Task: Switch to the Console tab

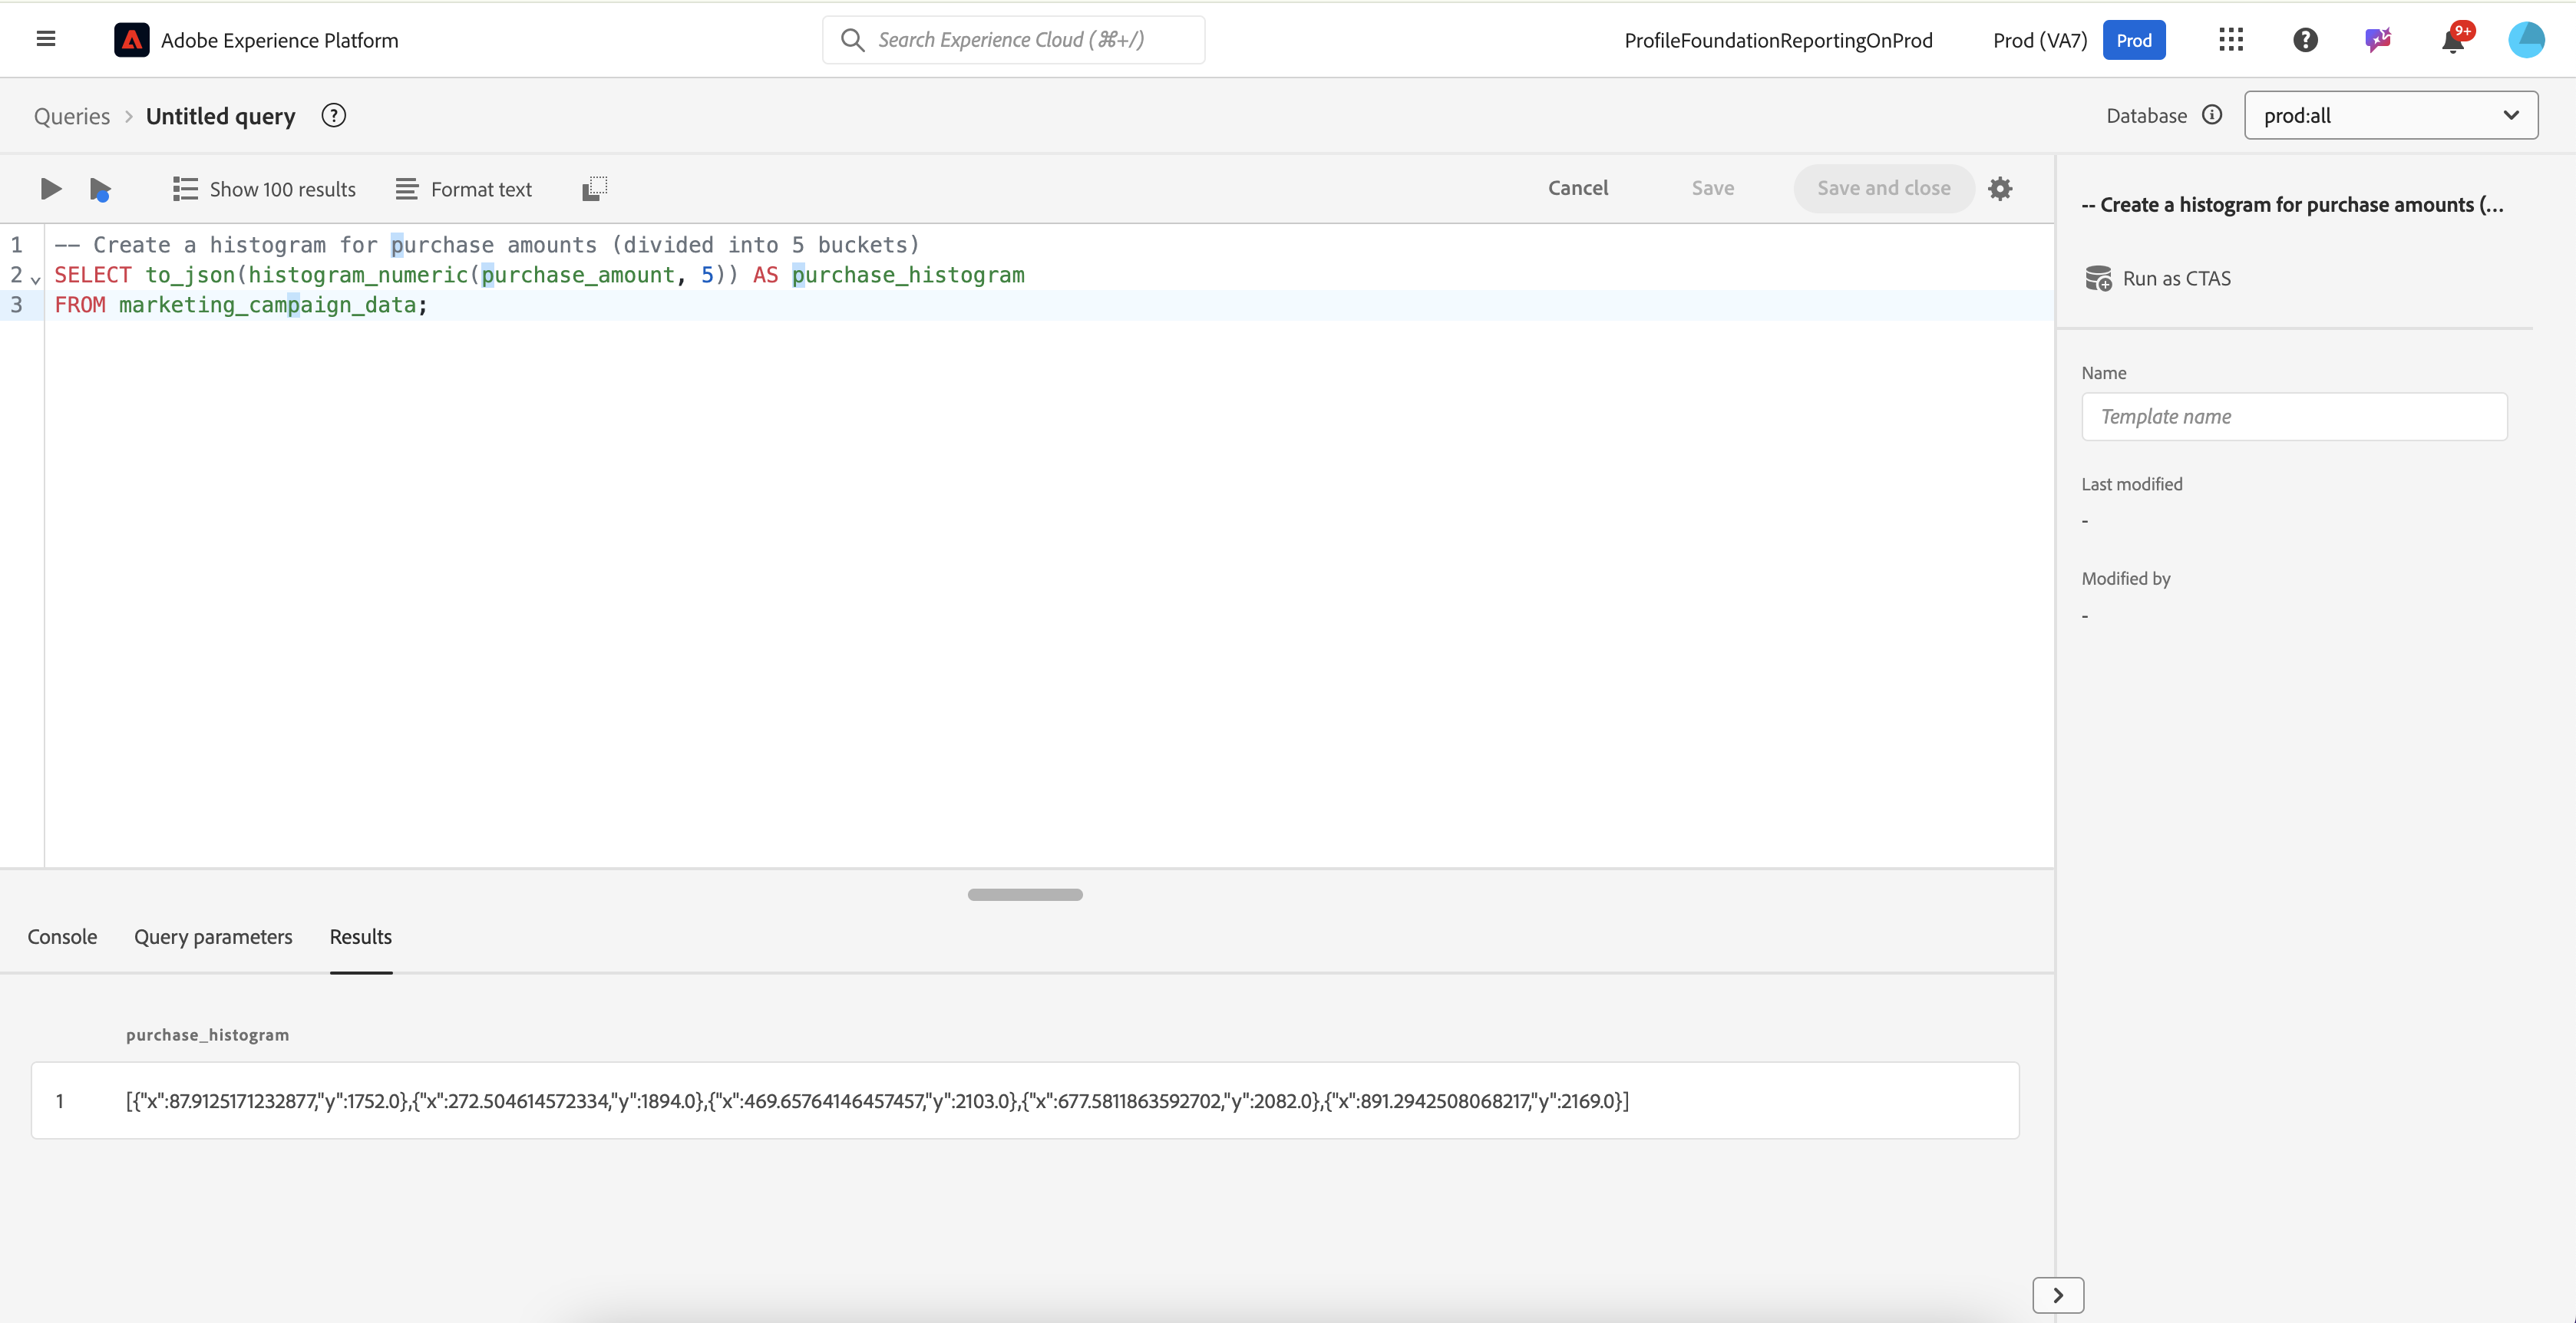Action: pos(62,937)
